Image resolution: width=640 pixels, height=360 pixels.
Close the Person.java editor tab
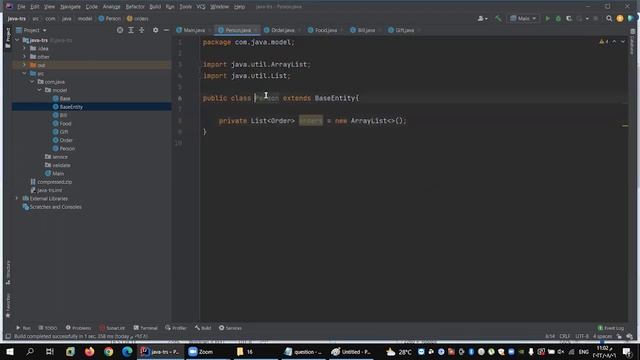point(256,30)
